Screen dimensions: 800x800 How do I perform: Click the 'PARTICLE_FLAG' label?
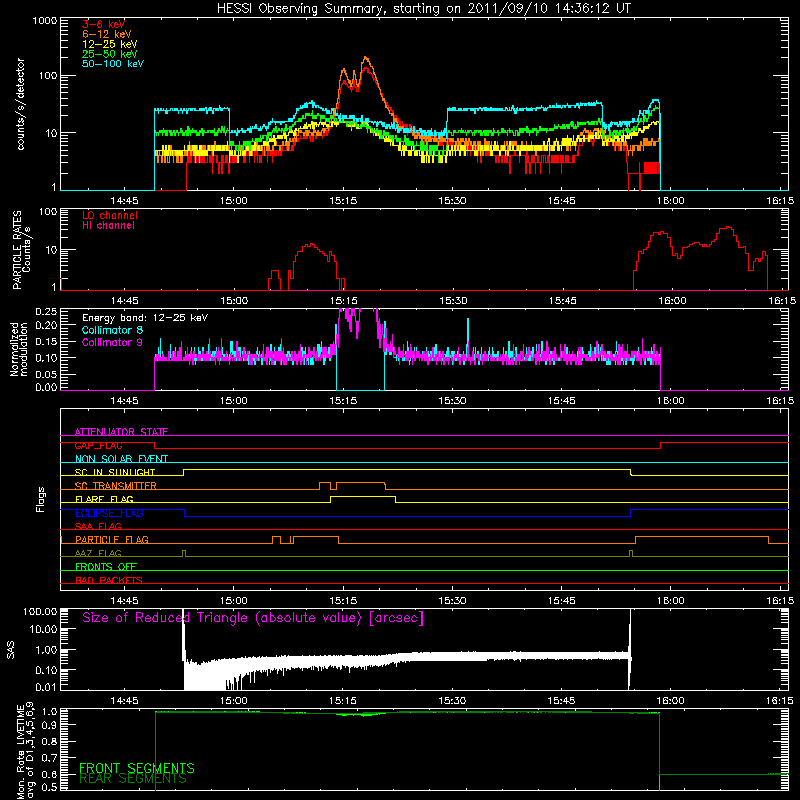(x=112, y=540)
